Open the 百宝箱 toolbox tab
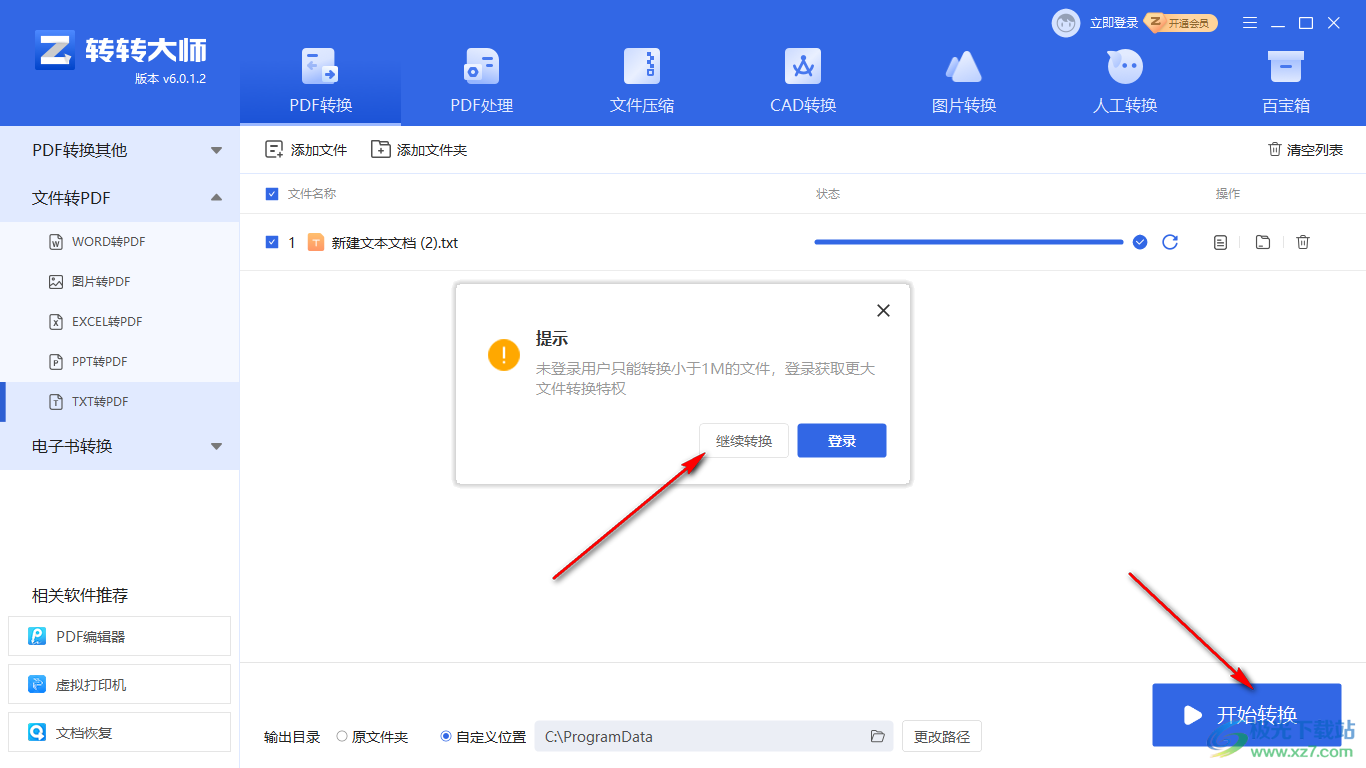The image size is (1366, 768). click(x=1285, y=81)
